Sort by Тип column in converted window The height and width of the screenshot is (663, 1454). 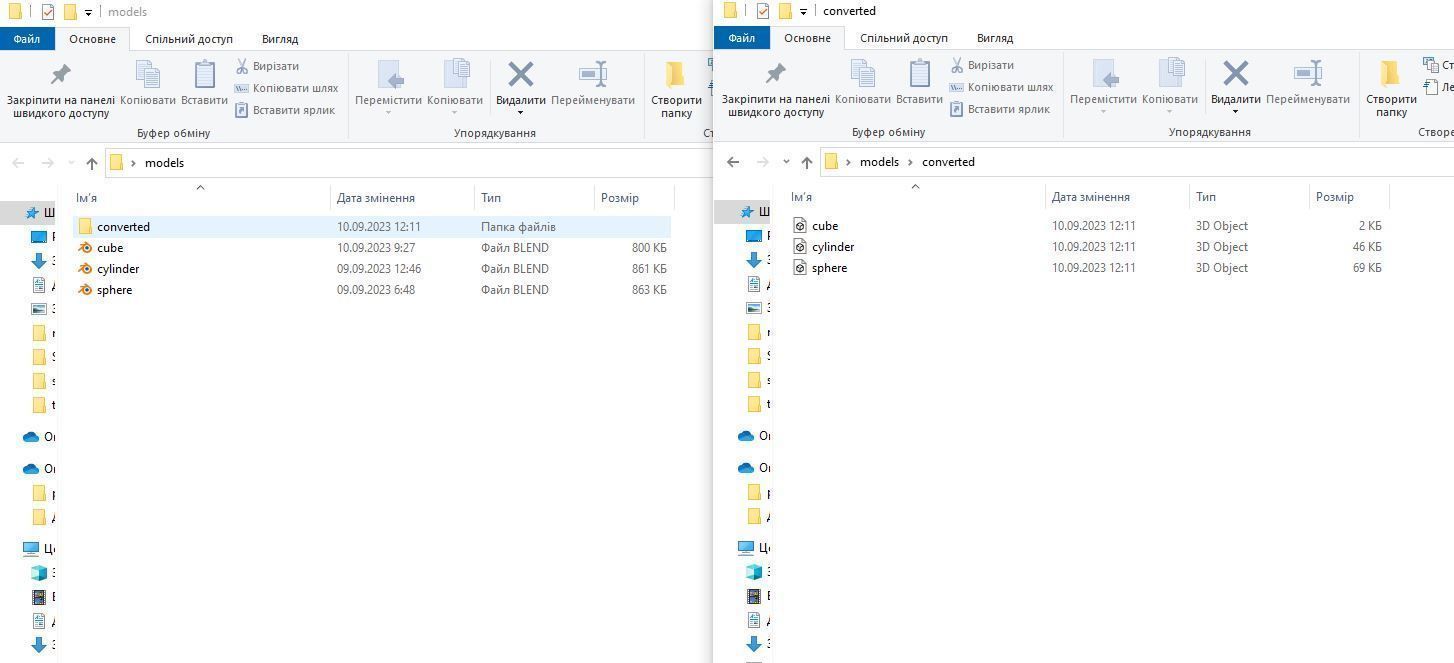point(1247,197)
